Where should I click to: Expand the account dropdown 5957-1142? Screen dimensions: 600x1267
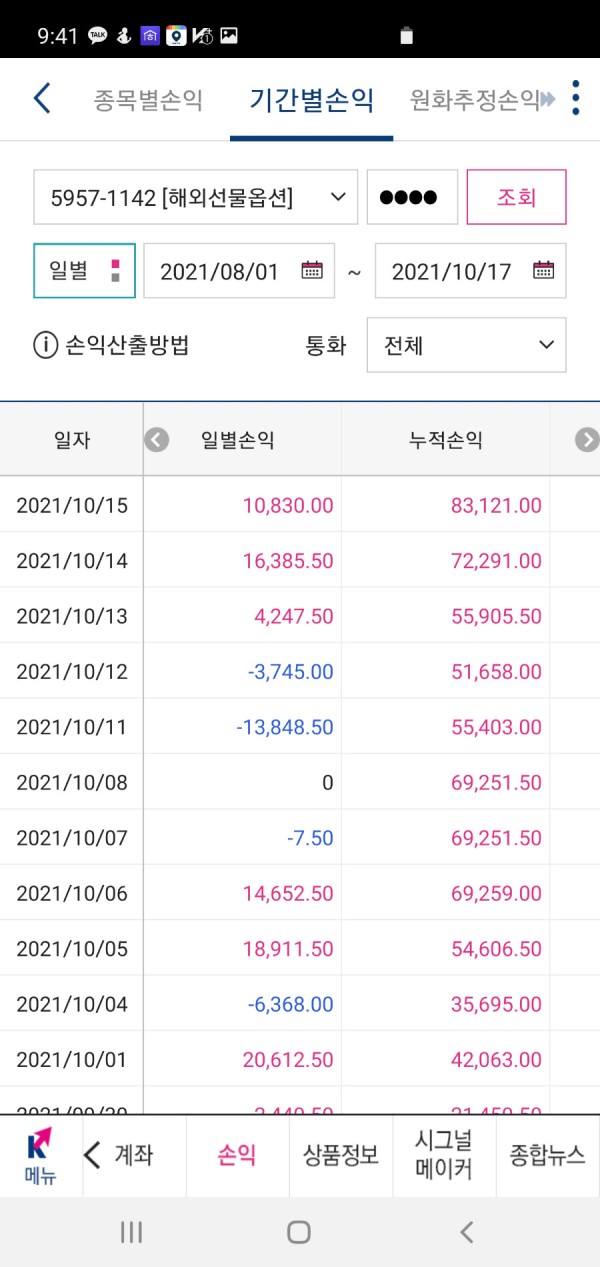195,197
